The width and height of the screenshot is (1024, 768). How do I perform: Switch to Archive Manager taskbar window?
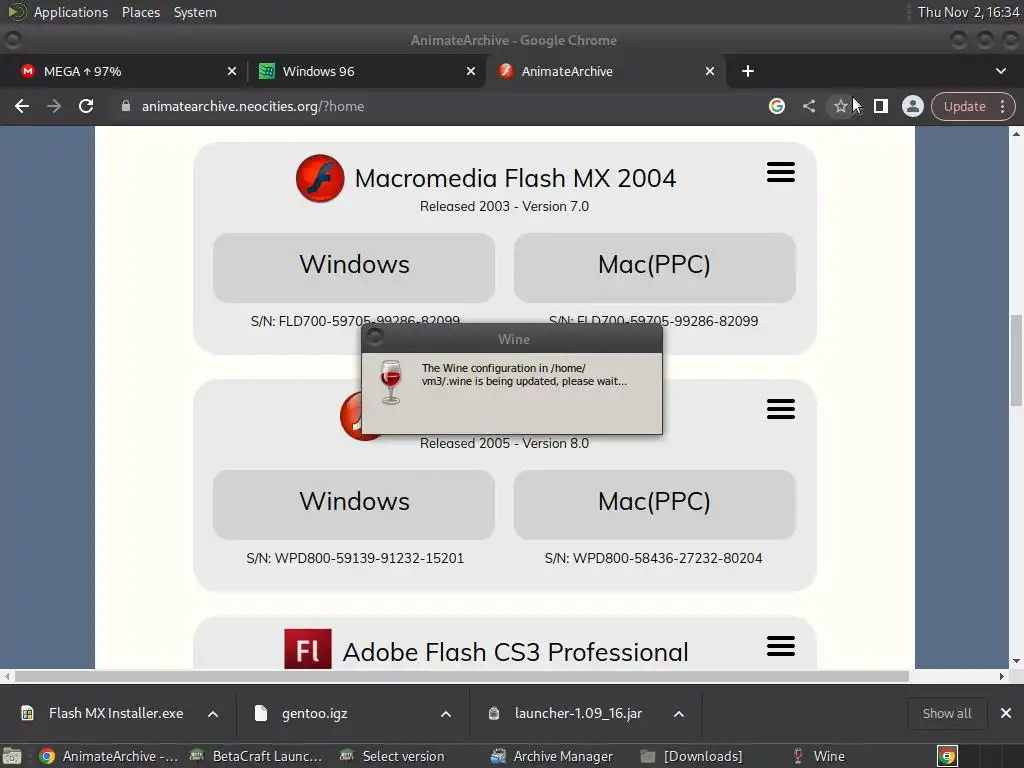552,756
